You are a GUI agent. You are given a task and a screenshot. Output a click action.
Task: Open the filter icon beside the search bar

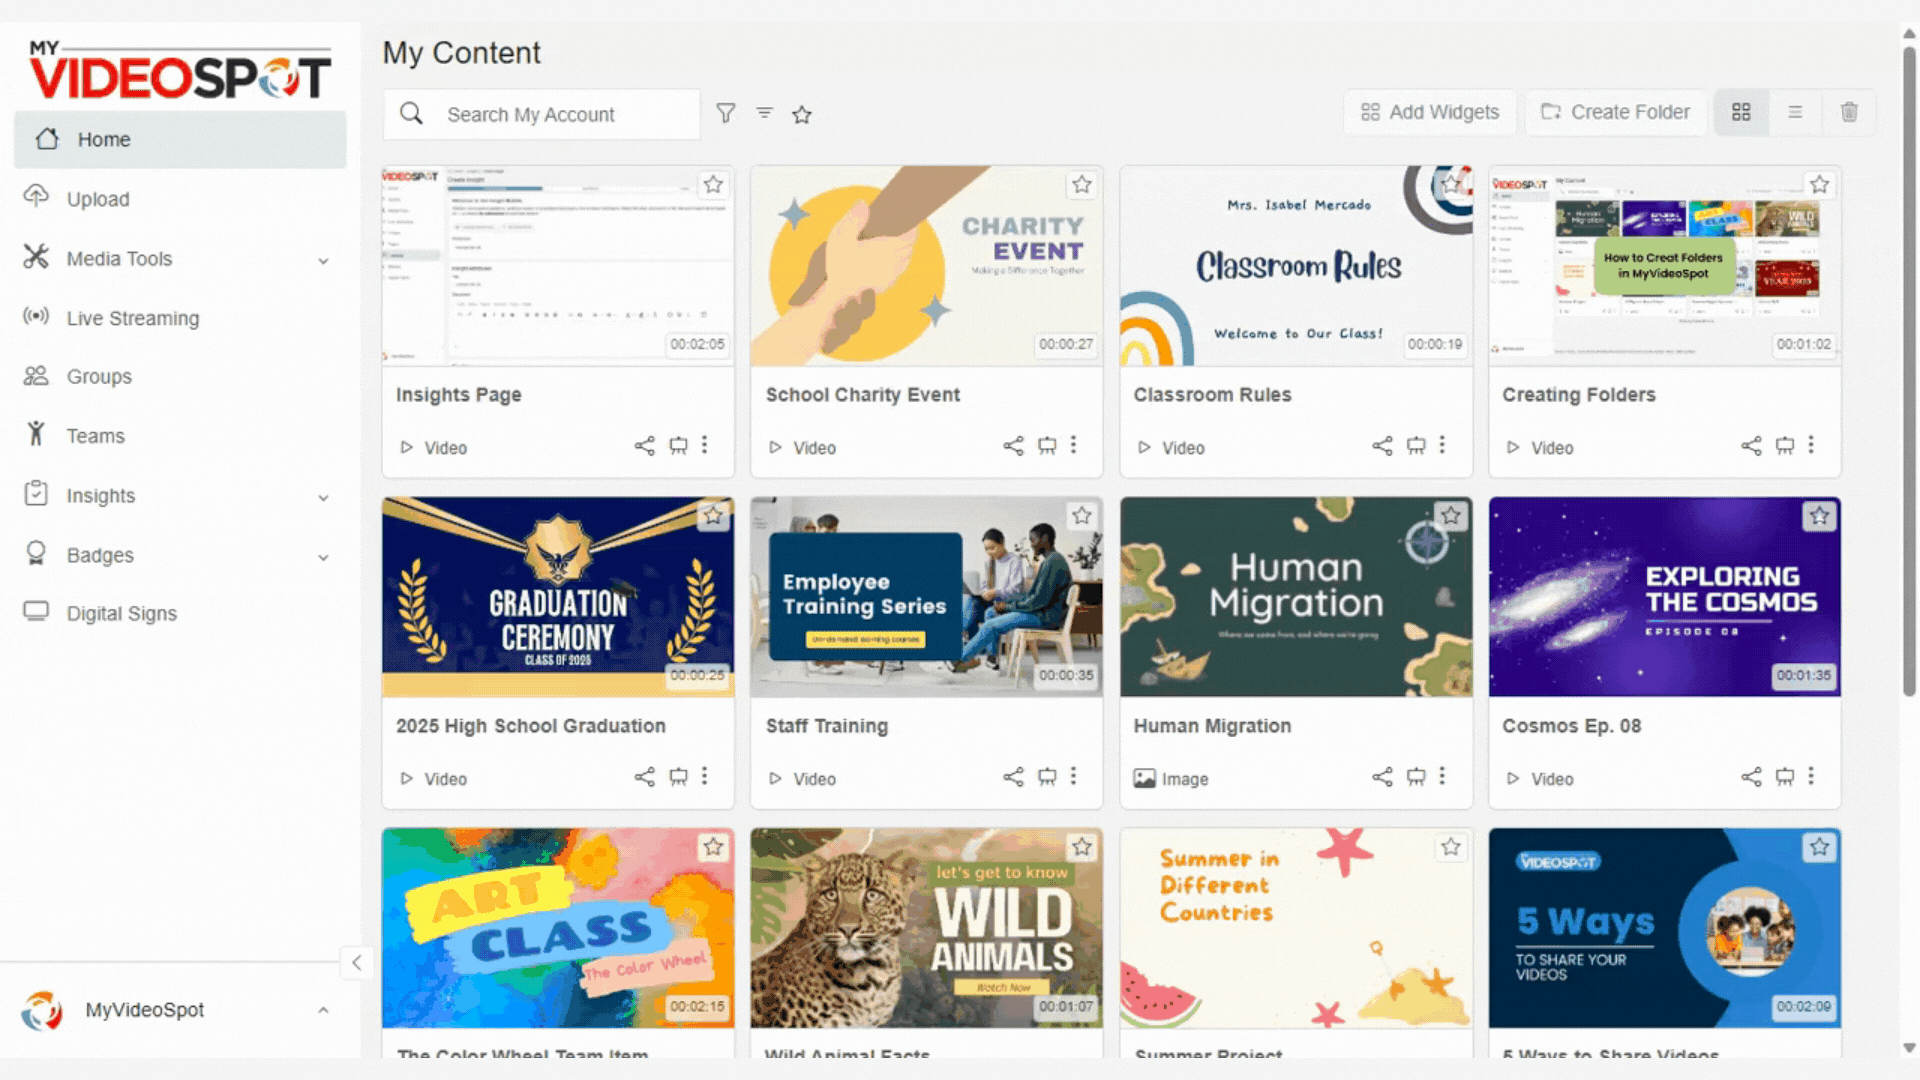[x=726, y=113]
